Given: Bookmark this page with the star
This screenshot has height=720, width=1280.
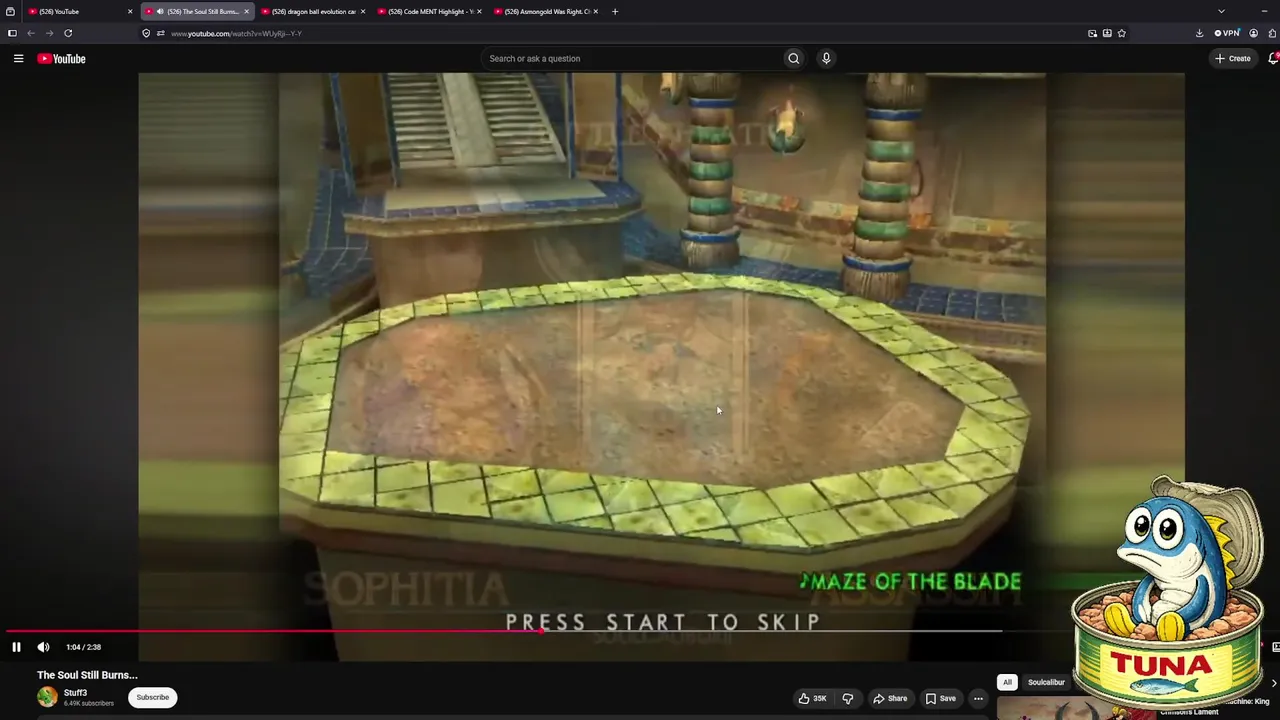Looking at the screenshot, I should click(x=1122, y=33).
